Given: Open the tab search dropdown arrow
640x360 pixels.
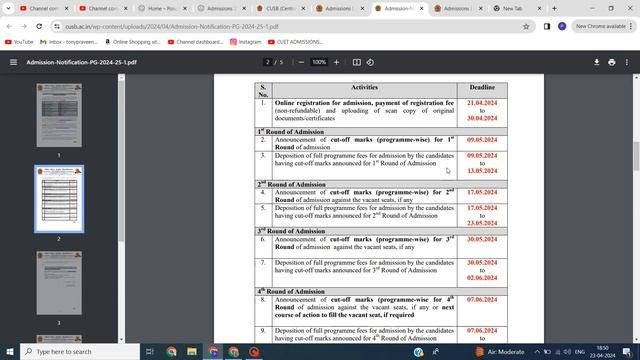Looking at the screenshot, I should pos(8,8).
